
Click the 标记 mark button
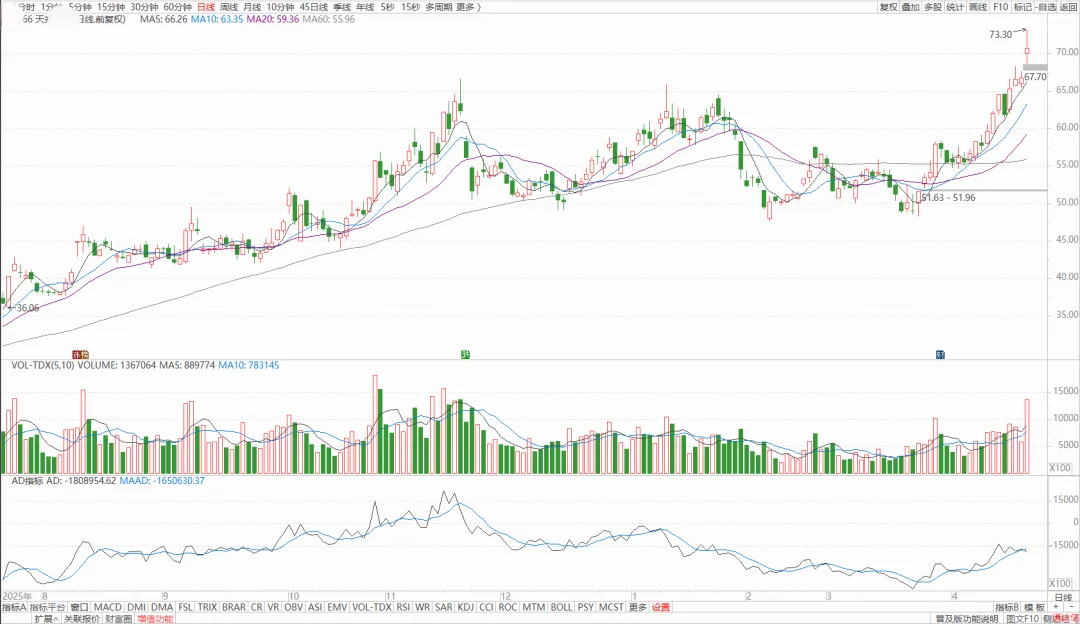coord(1023,7)
